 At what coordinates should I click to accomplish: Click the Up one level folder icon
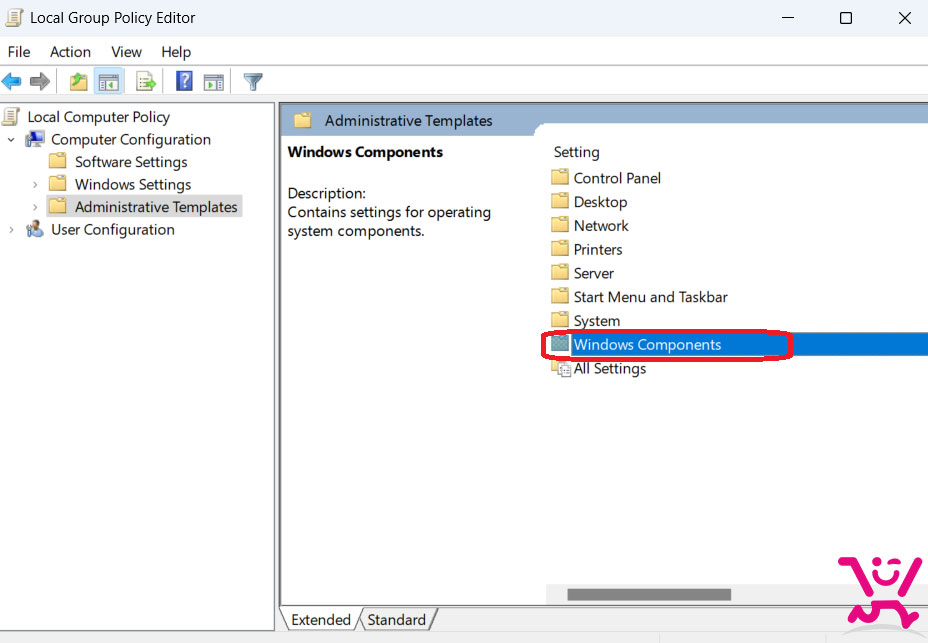78,81
